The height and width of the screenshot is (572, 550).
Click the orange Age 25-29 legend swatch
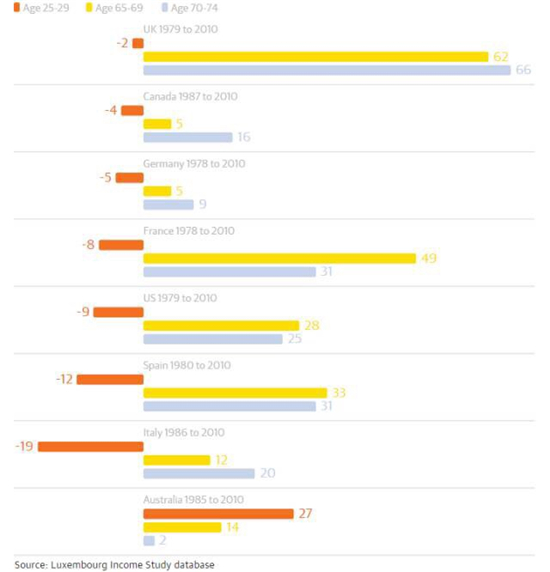click(x=17, y=7)
